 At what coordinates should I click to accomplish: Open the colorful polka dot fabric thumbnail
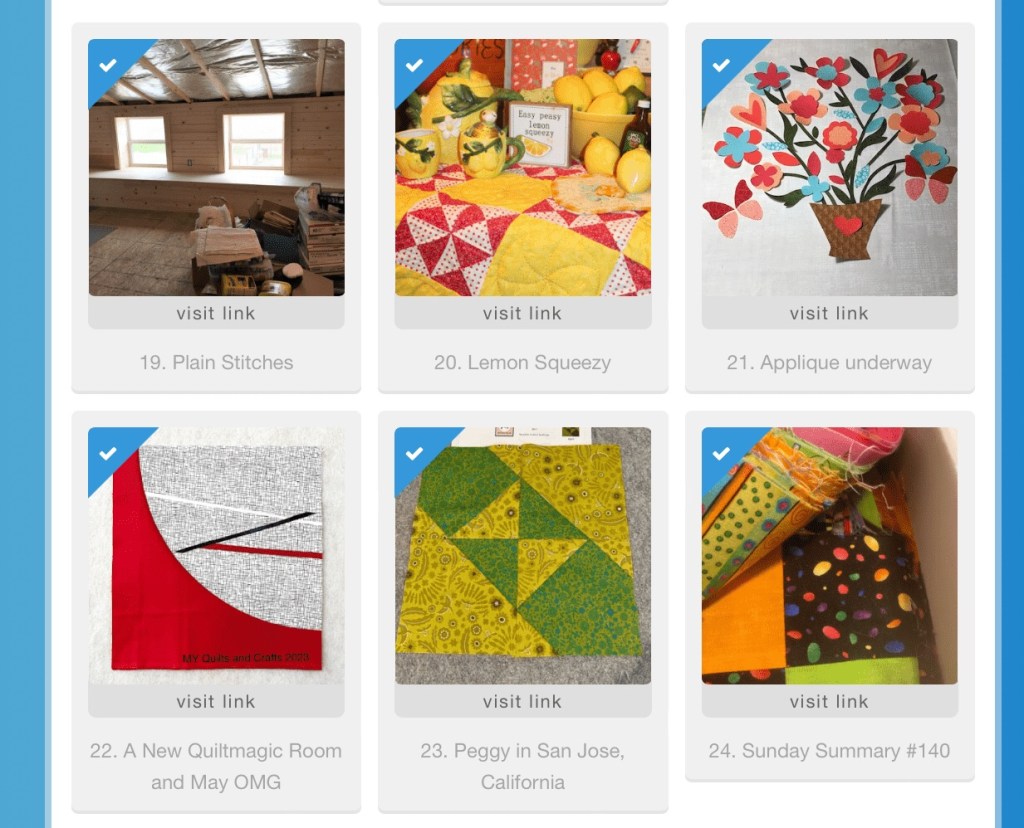(829, 556)
